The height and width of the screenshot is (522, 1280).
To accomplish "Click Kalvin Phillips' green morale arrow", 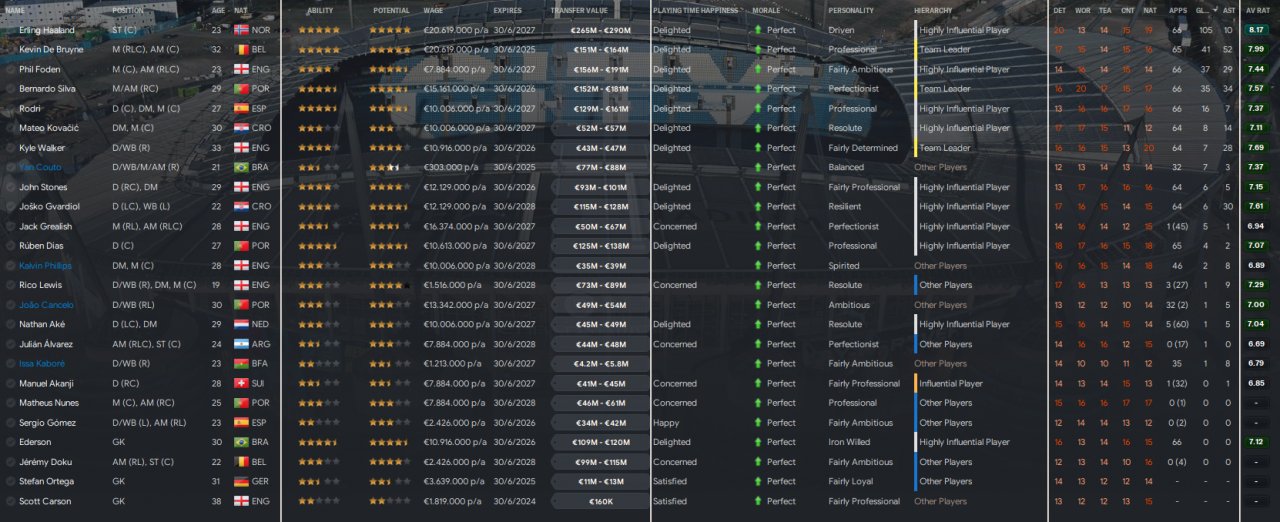I will point(758,265).
